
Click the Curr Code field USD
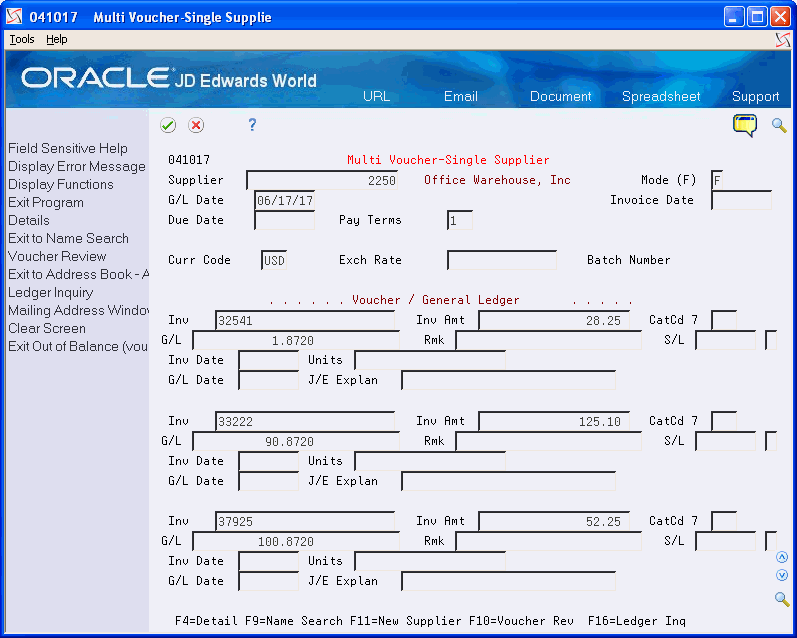pyautogui.click(x=274, y=260)
